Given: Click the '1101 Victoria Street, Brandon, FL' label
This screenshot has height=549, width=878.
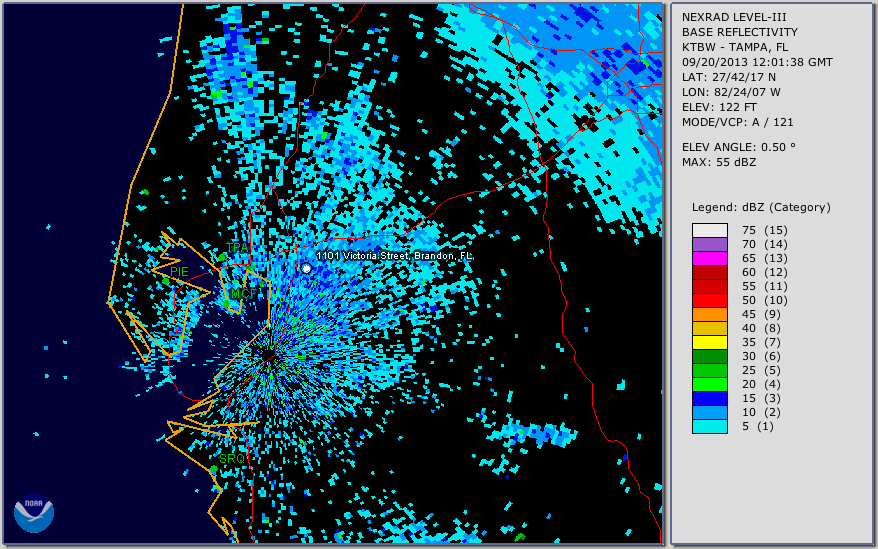Looking at the screenshot, I should tap(394, 256).
